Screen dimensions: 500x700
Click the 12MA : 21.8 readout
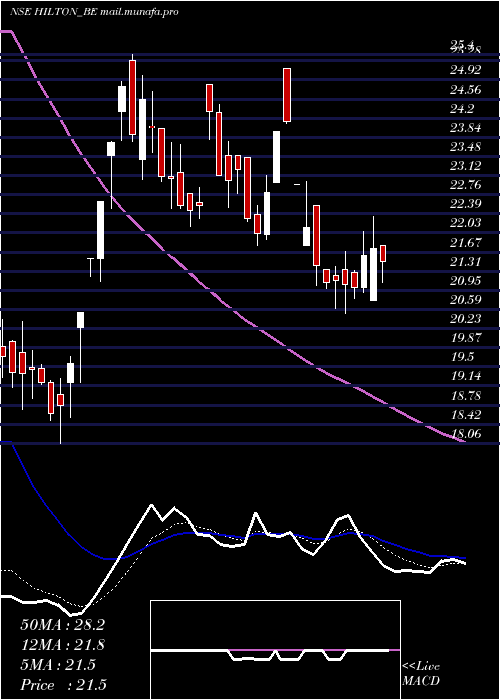click(x=62, y=645)
